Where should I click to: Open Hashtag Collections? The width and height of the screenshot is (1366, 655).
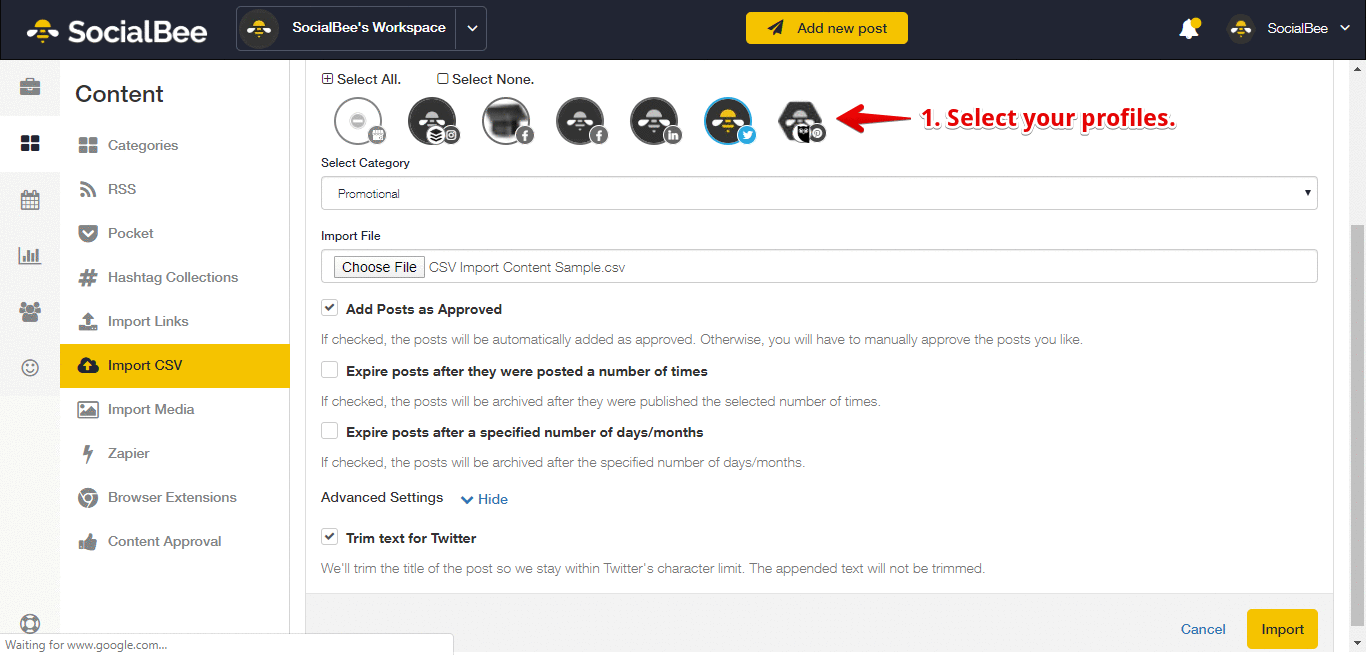[173, 277]
